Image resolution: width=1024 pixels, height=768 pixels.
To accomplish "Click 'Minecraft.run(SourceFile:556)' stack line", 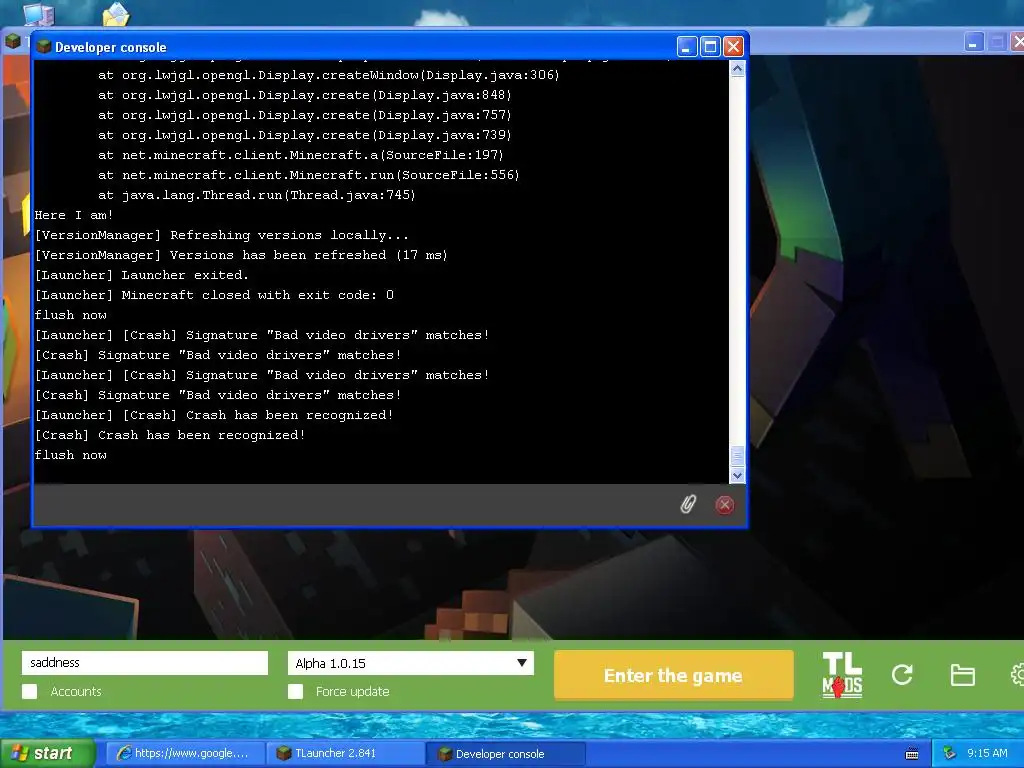I will (x=309, y=175).
